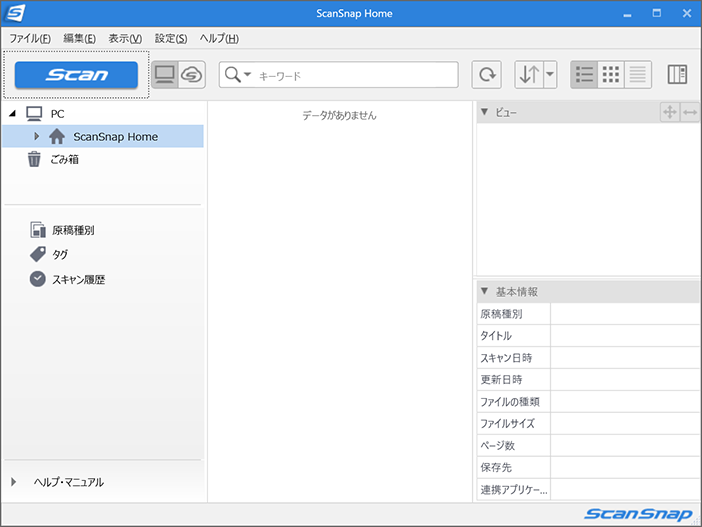
Task: Open the 表示(V) menu
Action: coord(125,39)
